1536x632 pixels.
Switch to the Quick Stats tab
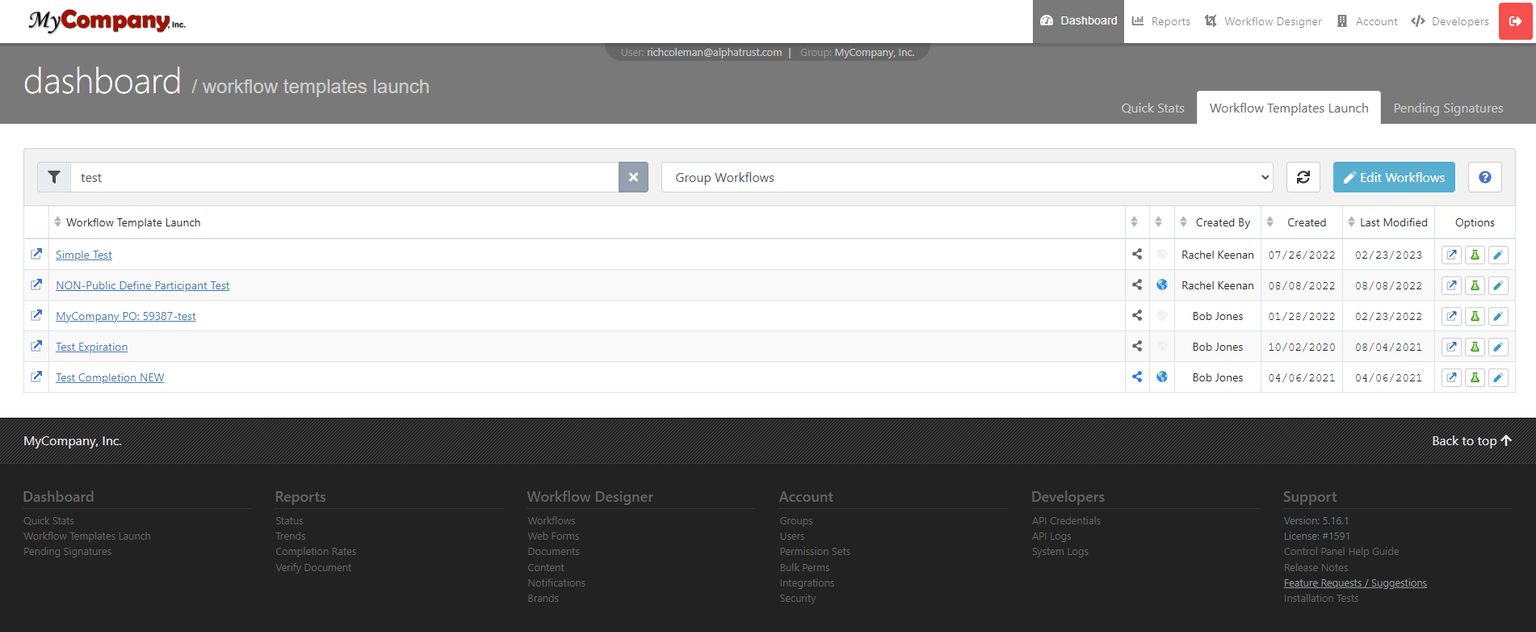click(1152, 108)
